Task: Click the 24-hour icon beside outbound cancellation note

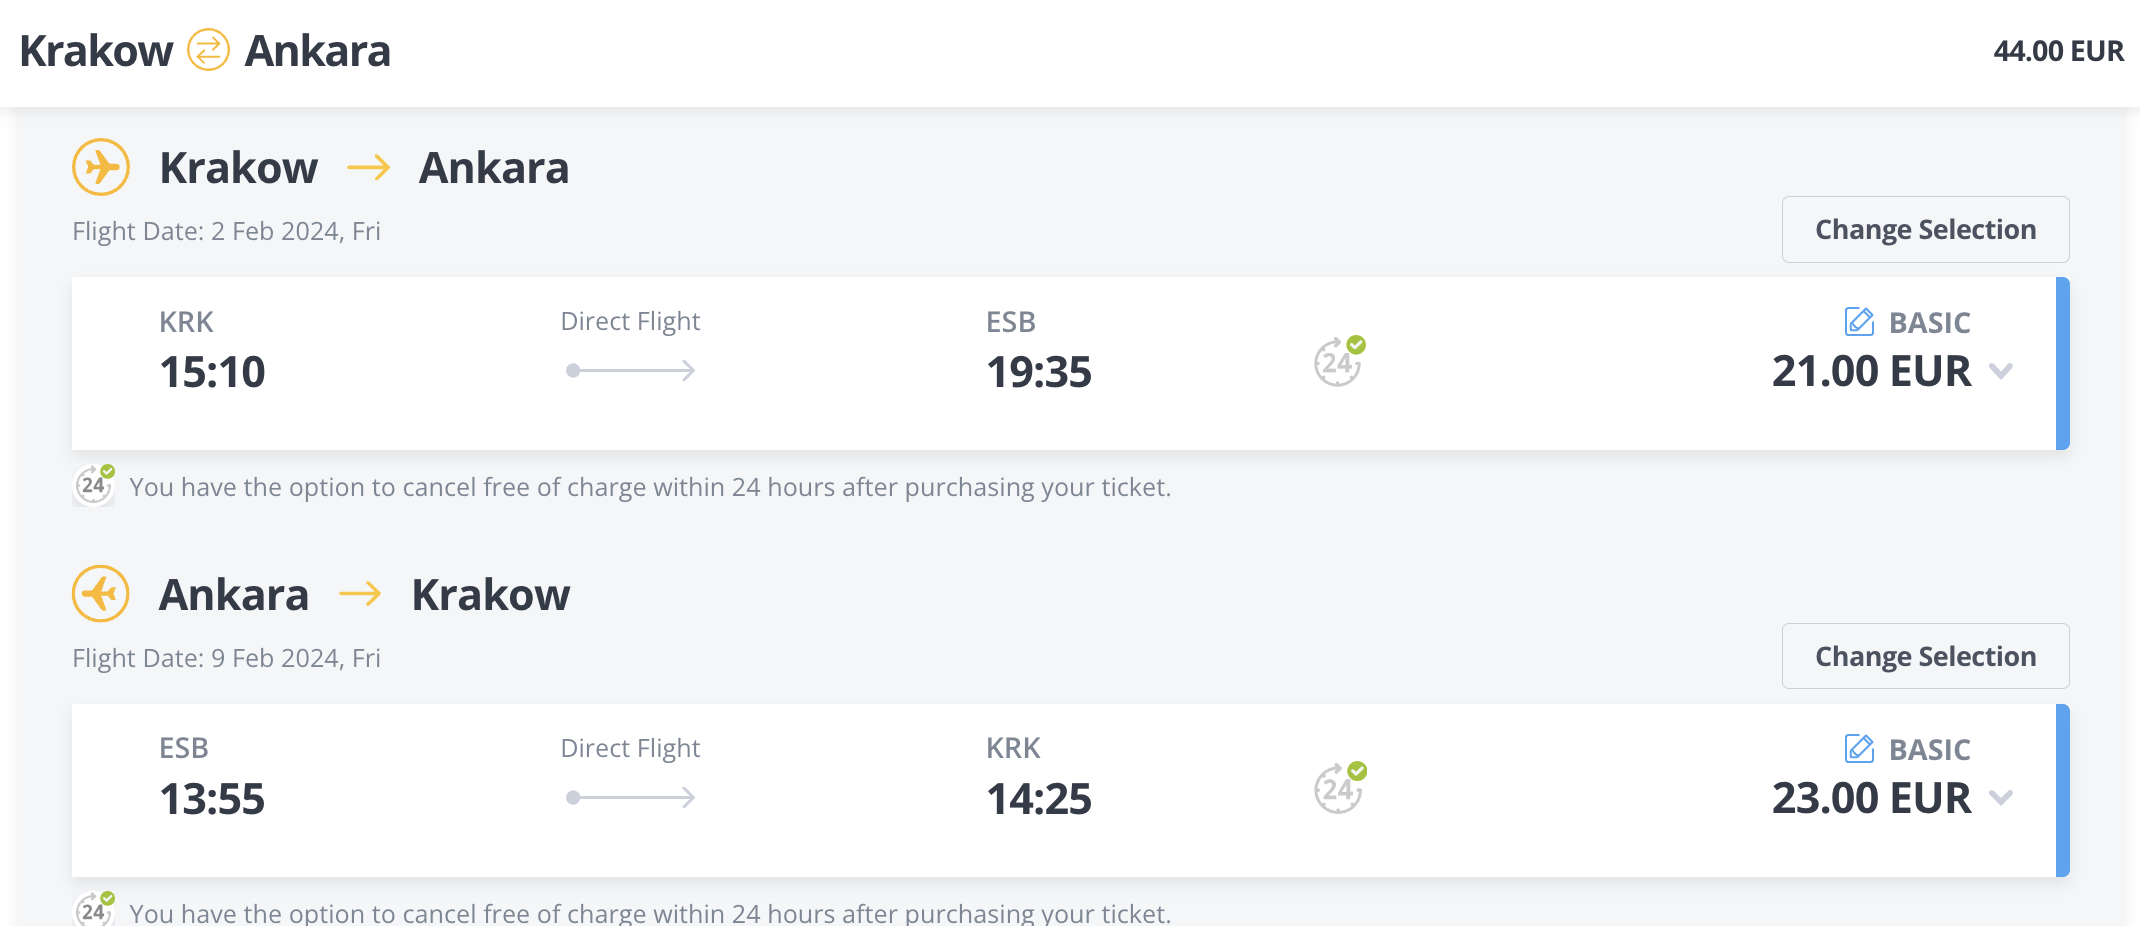Action: pos(94,486)
